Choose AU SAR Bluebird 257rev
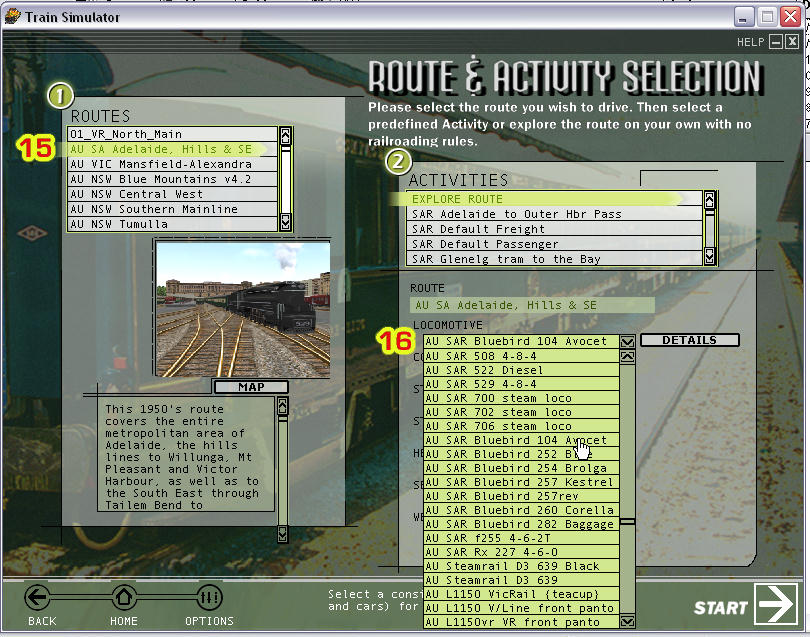Image resolution: width=810 pixels, height=637 pixels. click(x=521, y=496)
